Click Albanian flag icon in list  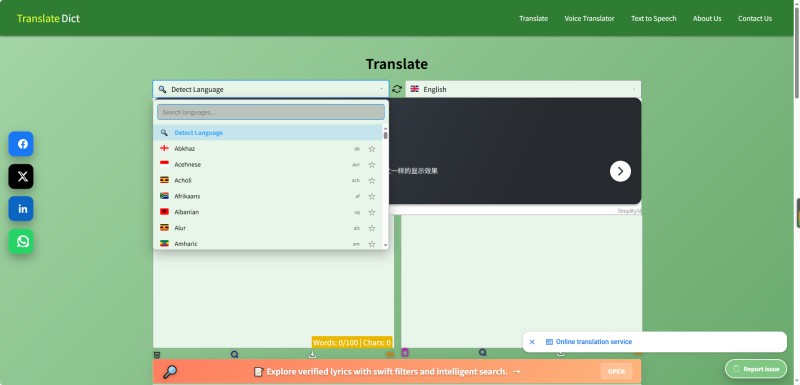[164, 212]
